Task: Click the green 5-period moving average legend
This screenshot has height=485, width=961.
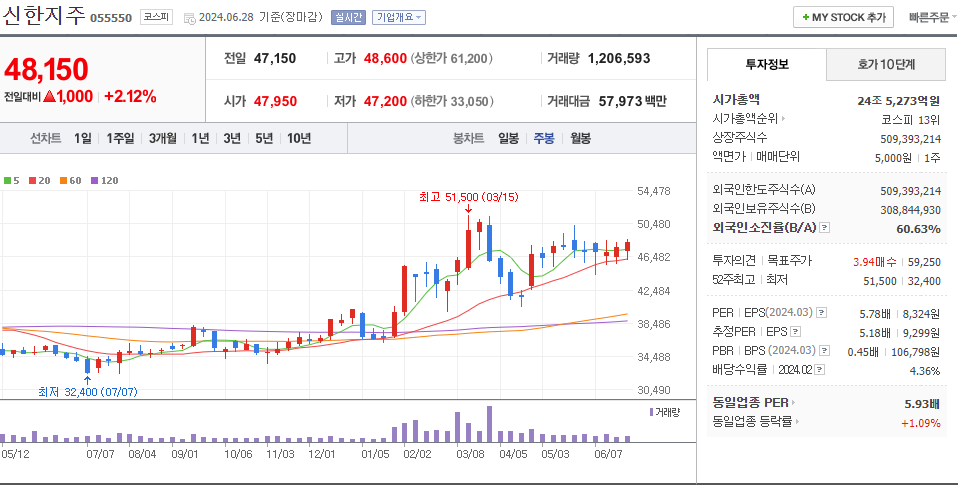Action: [x=11, y=181]
